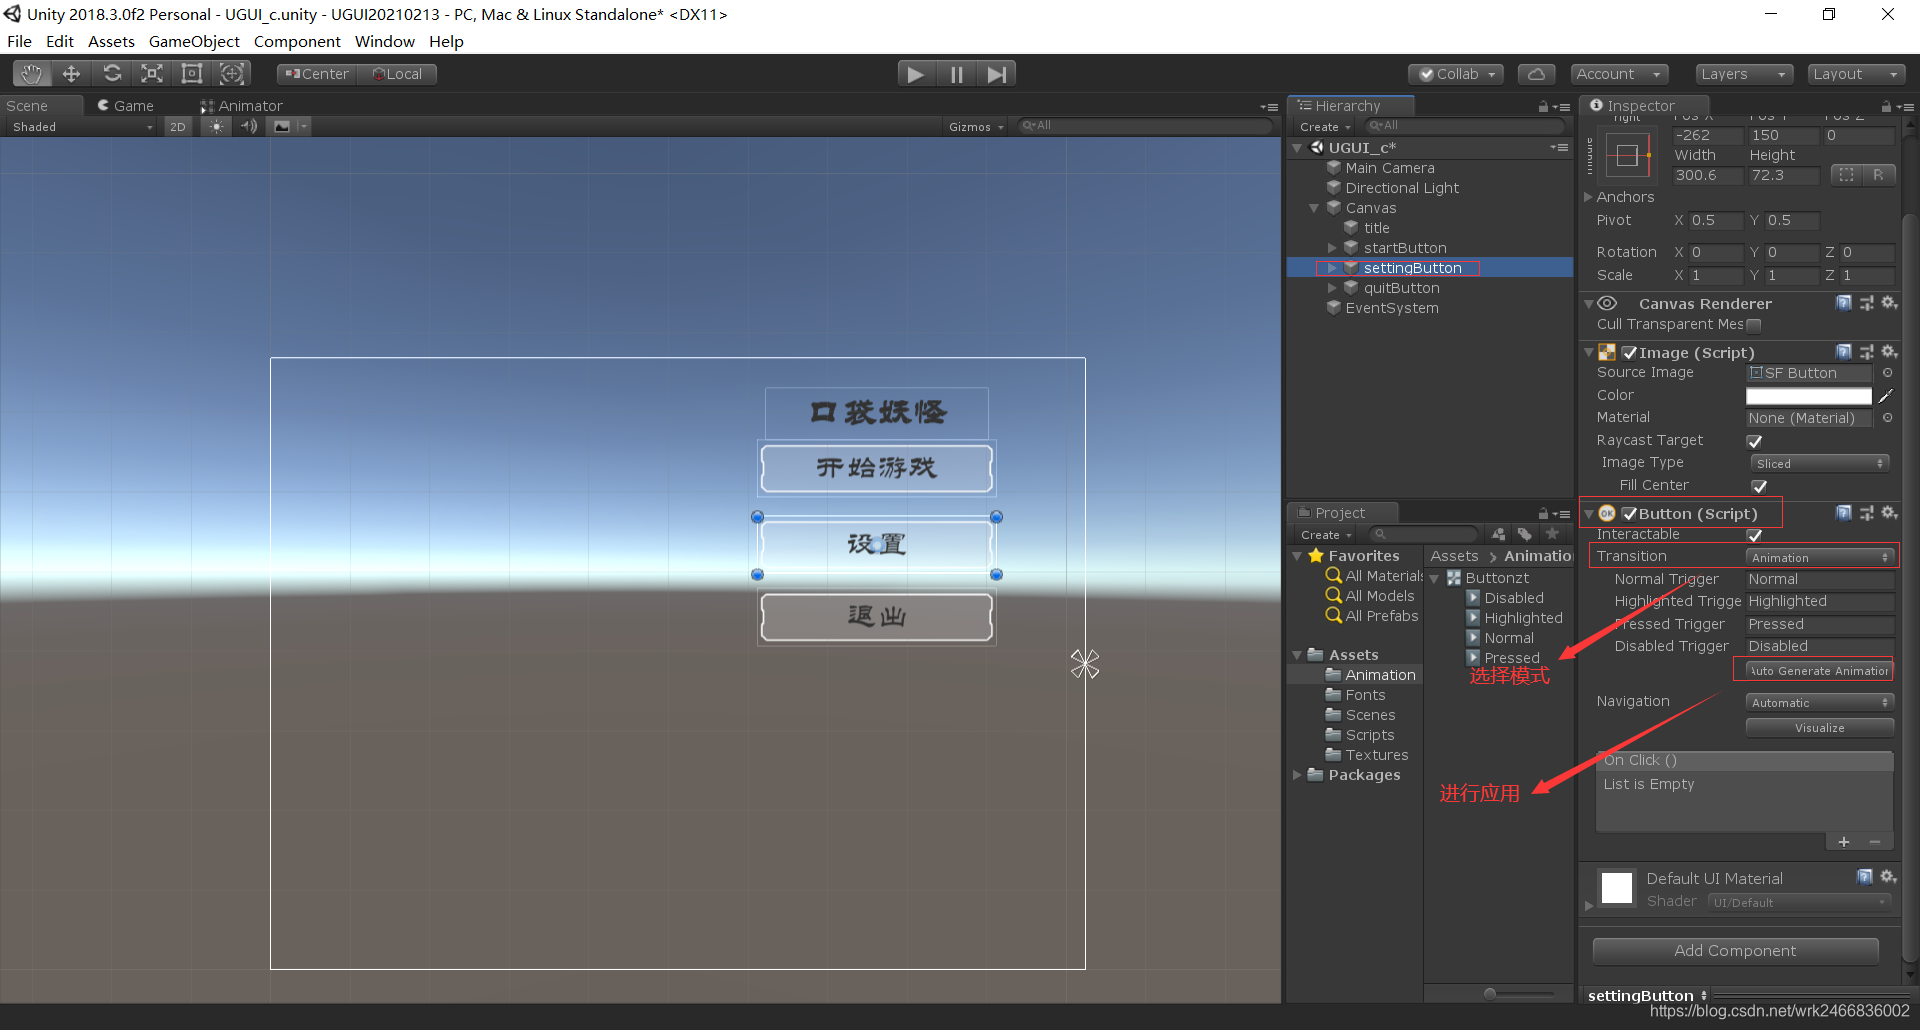Click the Step frame button
Viewport: 1920px width, 1030px height.
tap(996, 74)
